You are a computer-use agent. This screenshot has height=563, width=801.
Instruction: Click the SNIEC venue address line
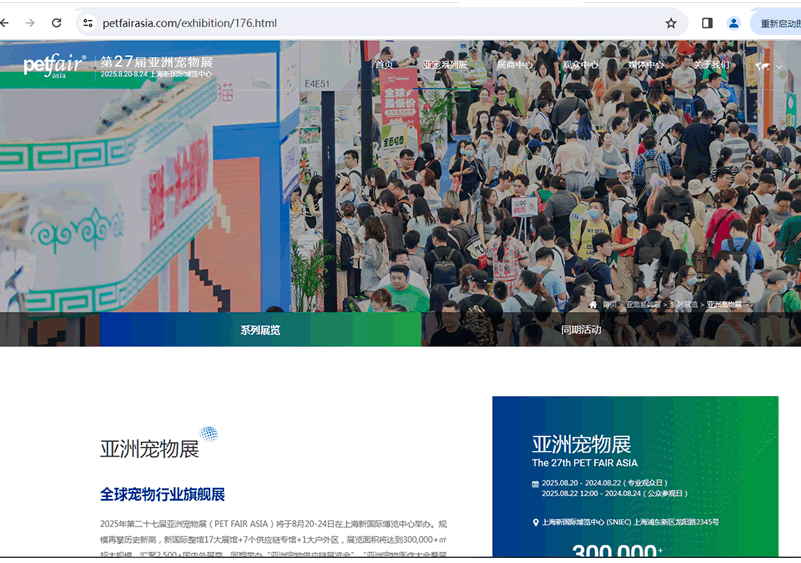click(x=630, y=522)
